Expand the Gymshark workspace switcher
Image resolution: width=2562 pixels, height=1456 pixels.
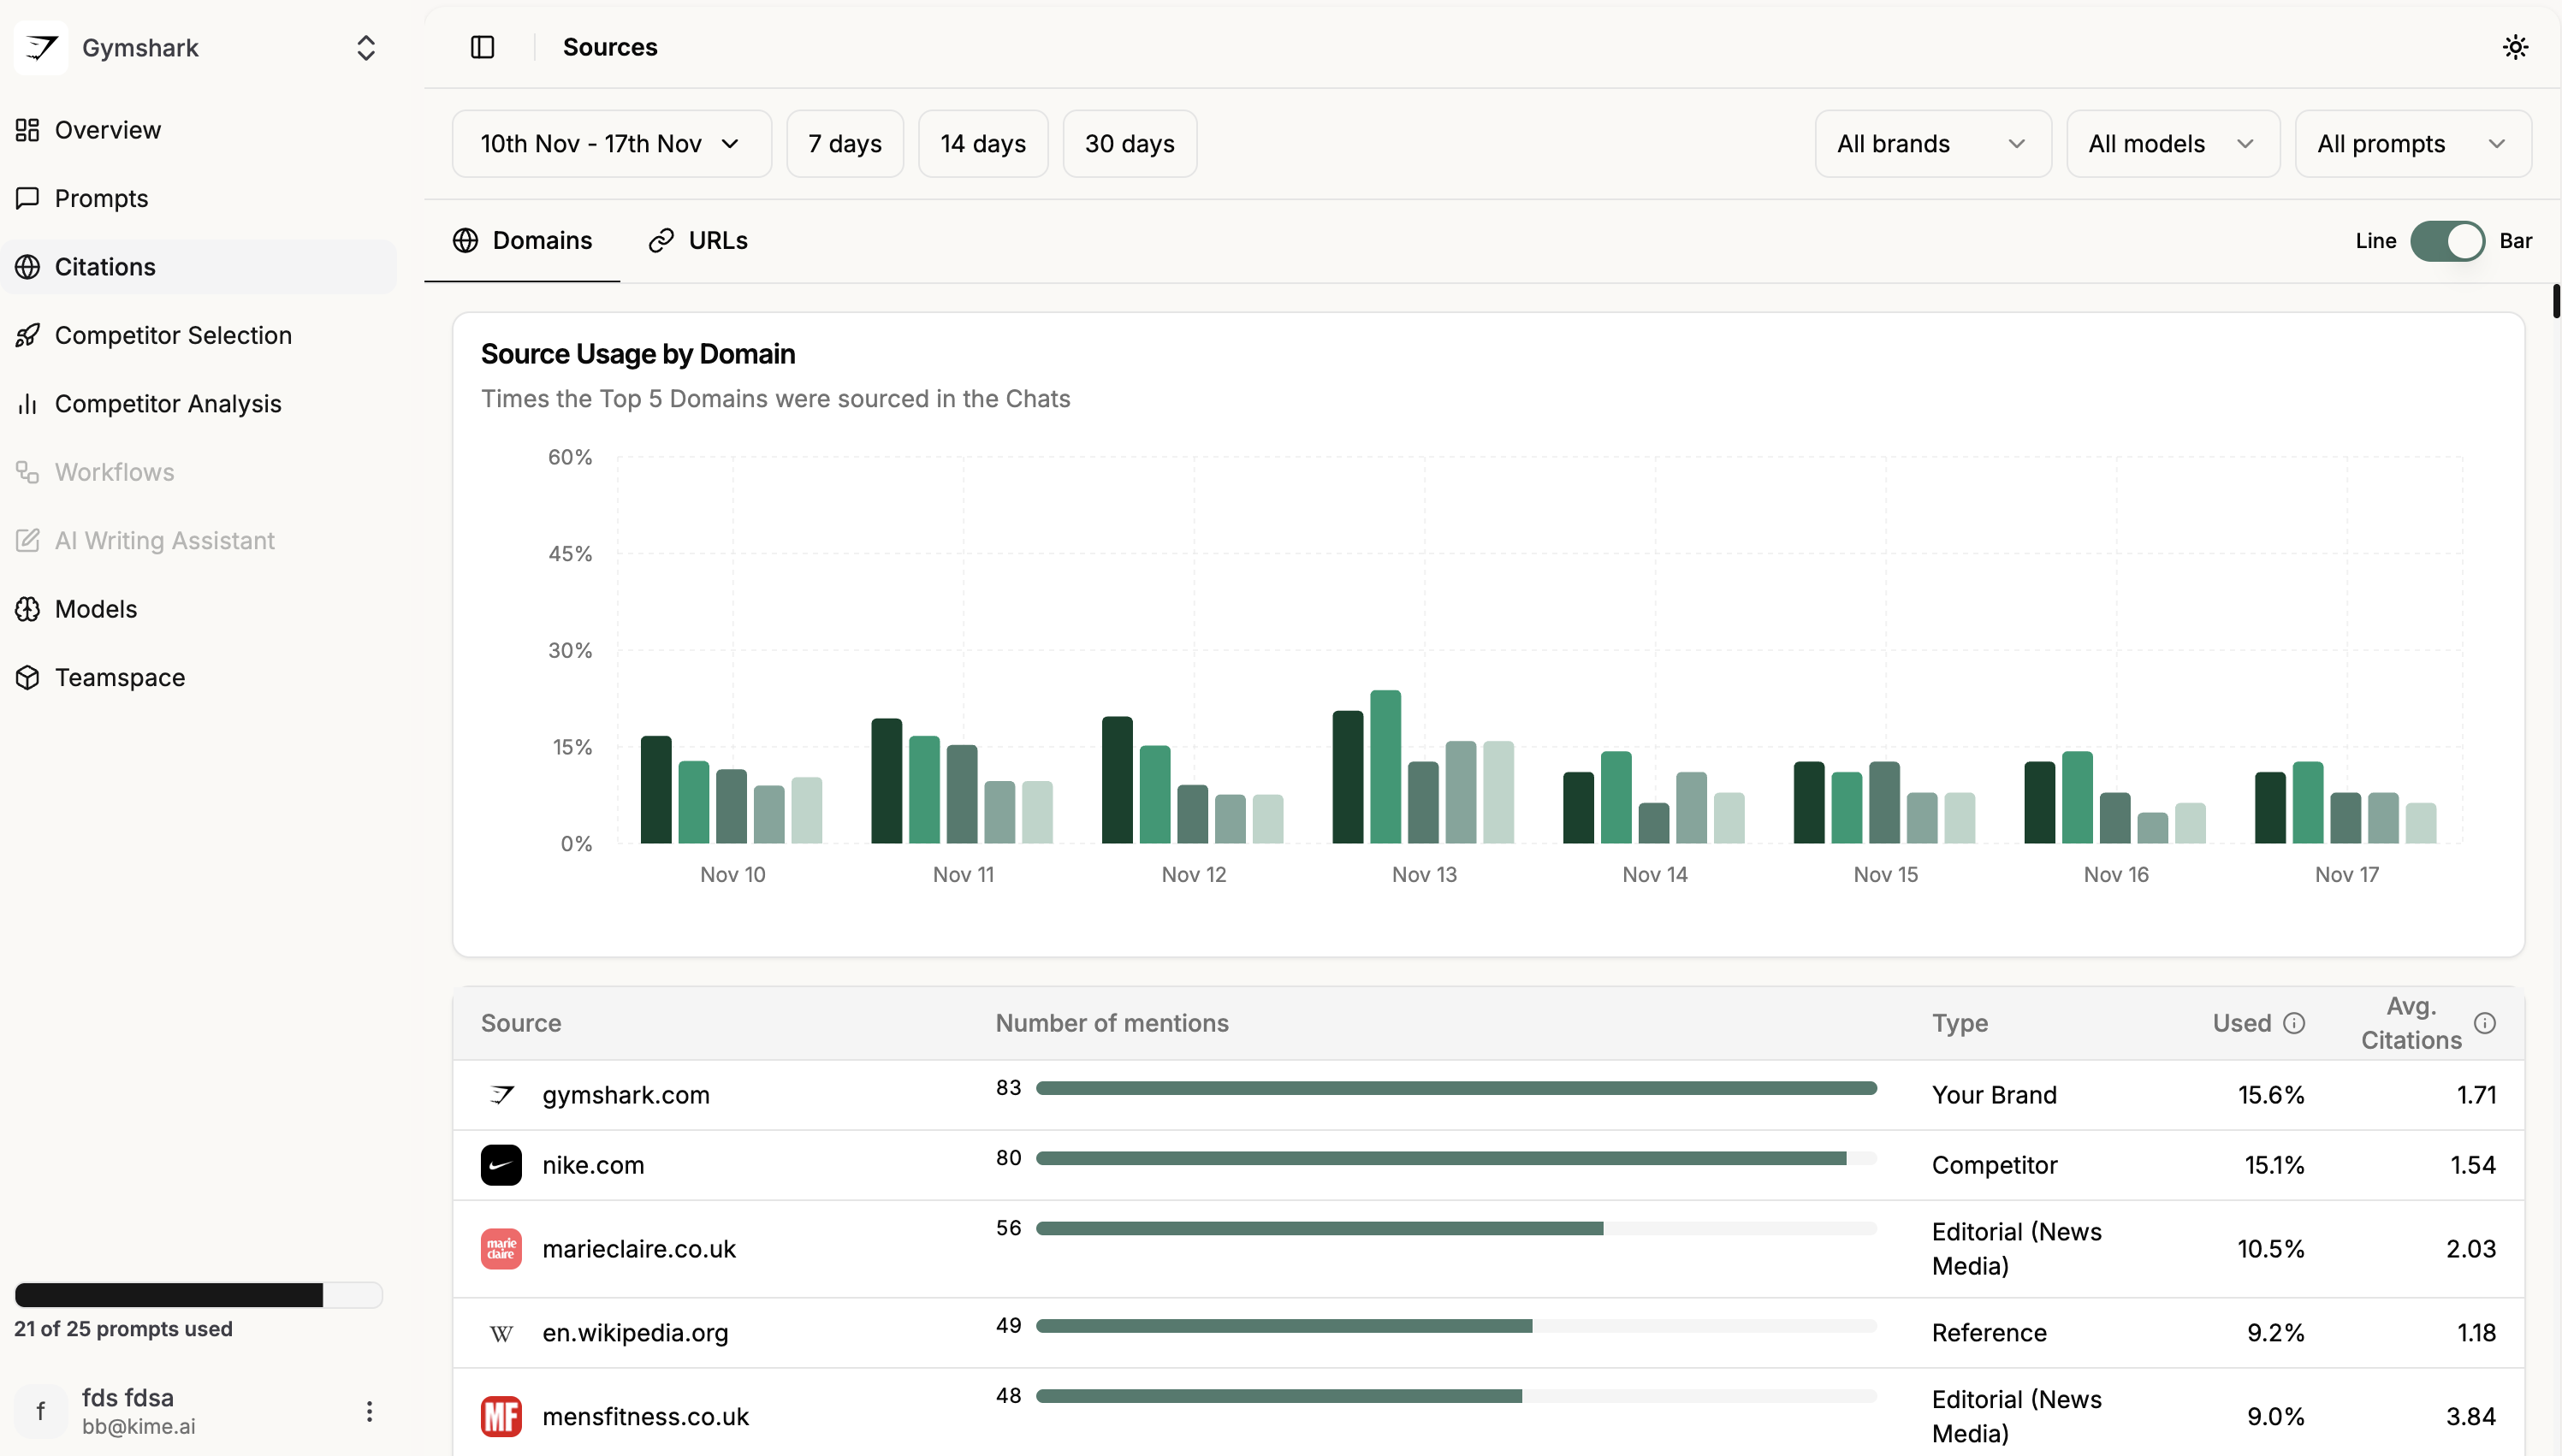point(365,48)
